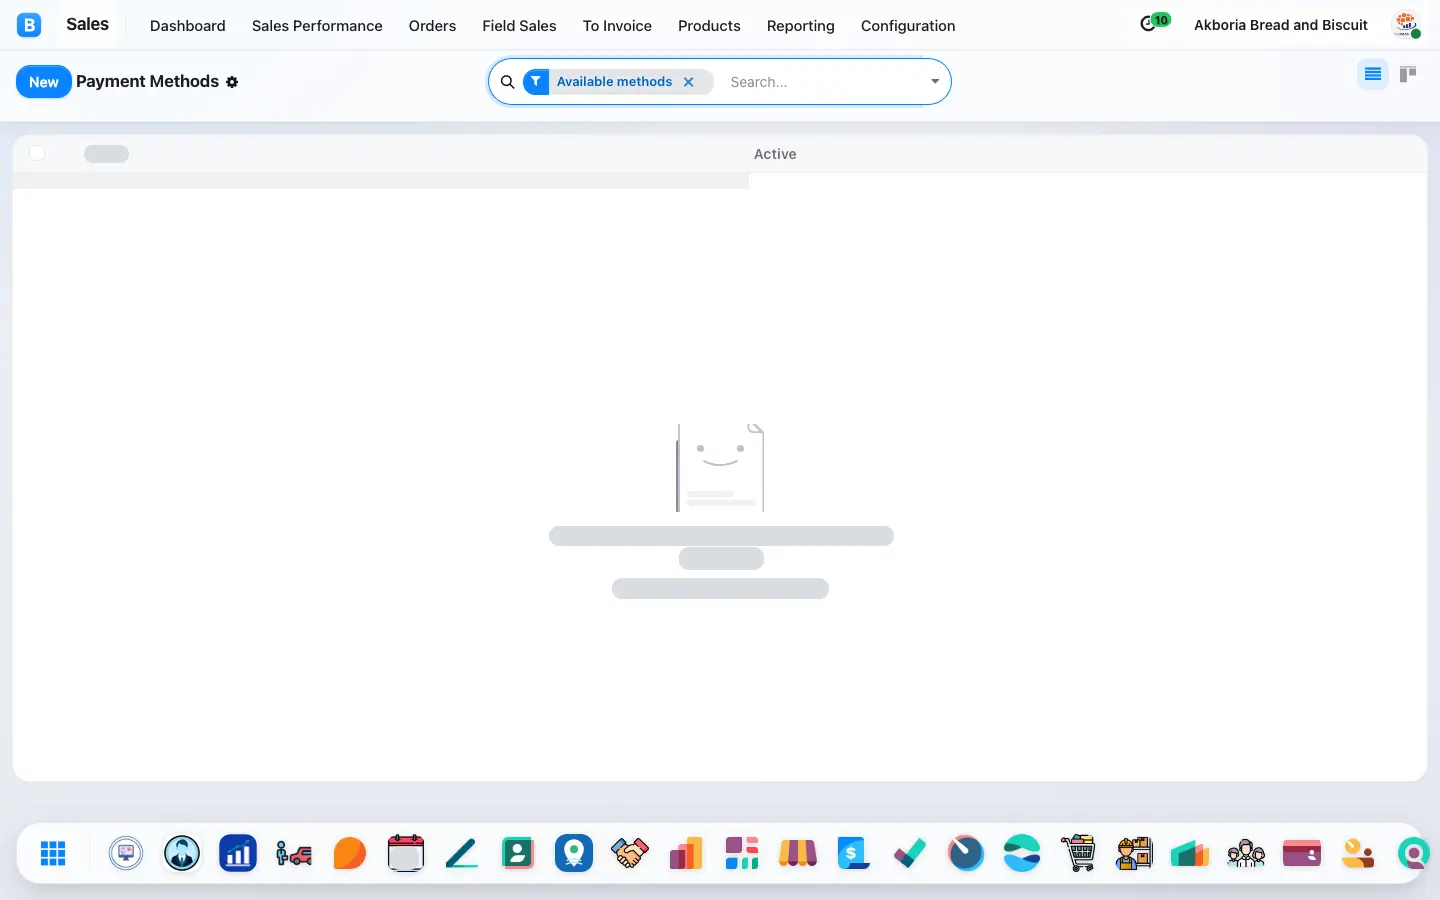The height and width of the screenshot is (900, 1440).
Task: Open the Configuration menu
Action: click(x=908, y=26)
